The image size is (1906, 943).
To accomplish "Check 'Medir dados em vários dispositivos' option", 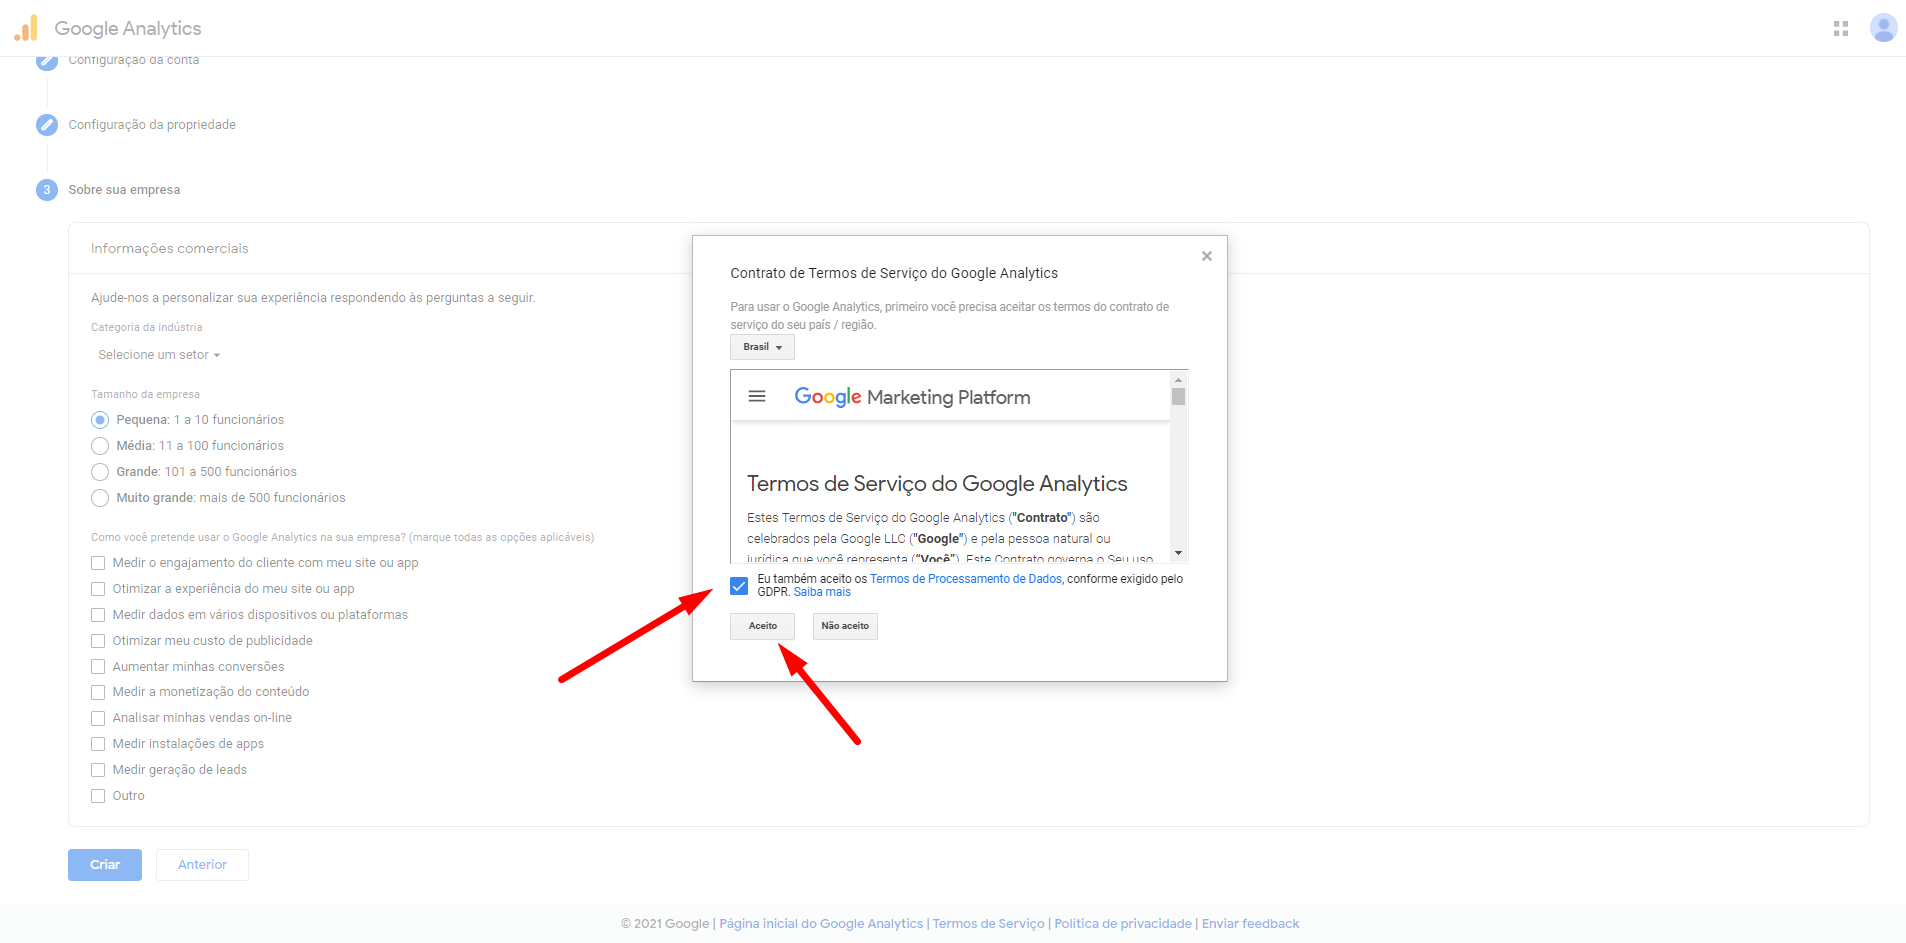I will tap(98, 615).
